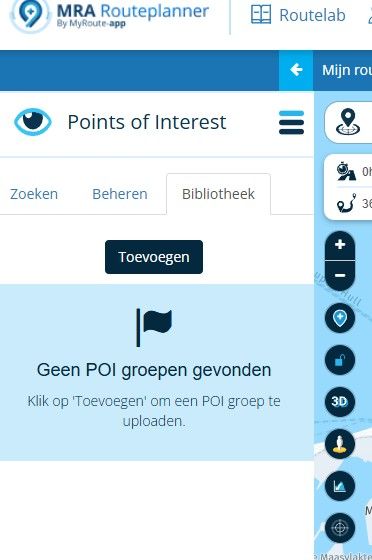Zoom out on the map with the minus button

click(x=340, y=275)
